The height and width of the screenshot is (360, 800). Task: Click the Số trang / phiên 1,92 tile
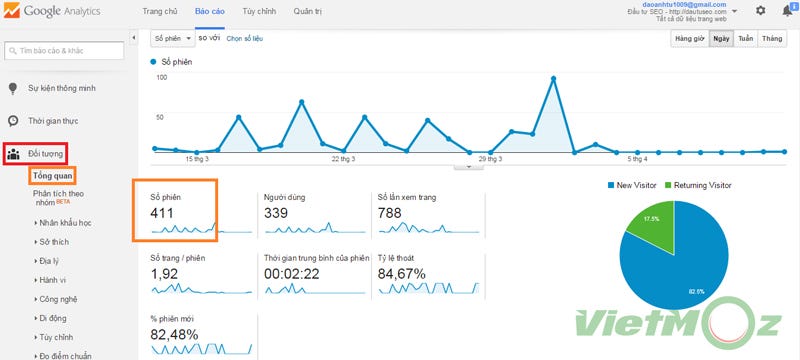click(202, 275)
